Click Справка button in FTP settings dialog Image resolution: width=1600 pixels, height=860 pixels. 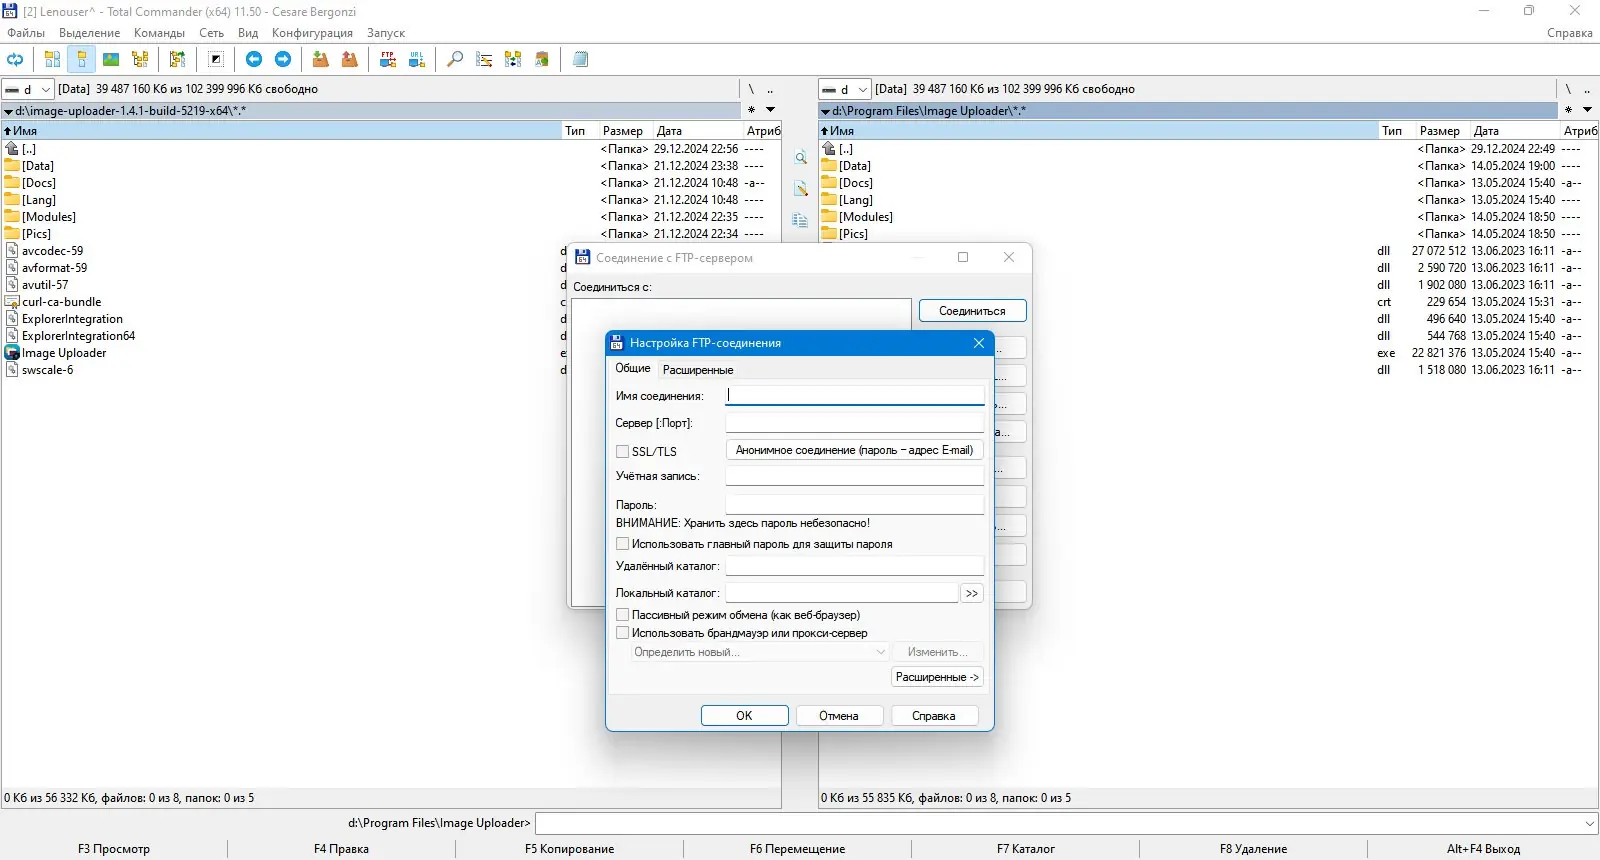coord(934,716)
